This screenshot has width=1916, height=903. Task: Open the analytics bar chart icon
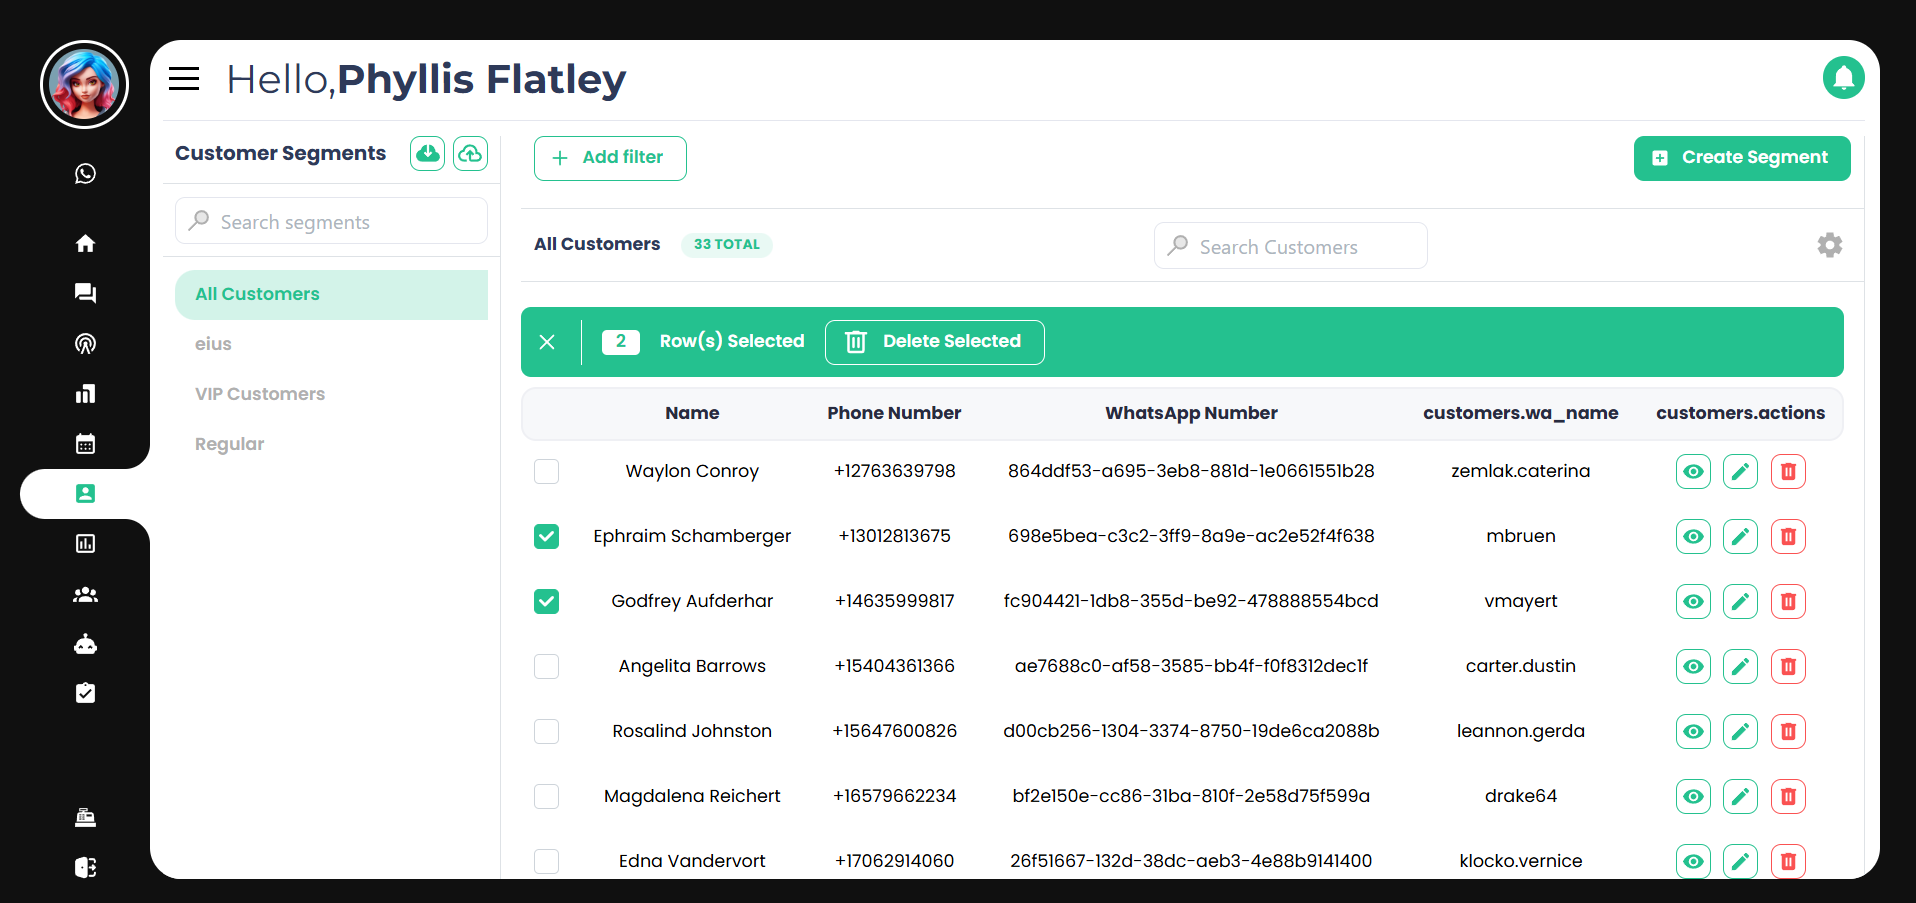[x=85, y=393]
